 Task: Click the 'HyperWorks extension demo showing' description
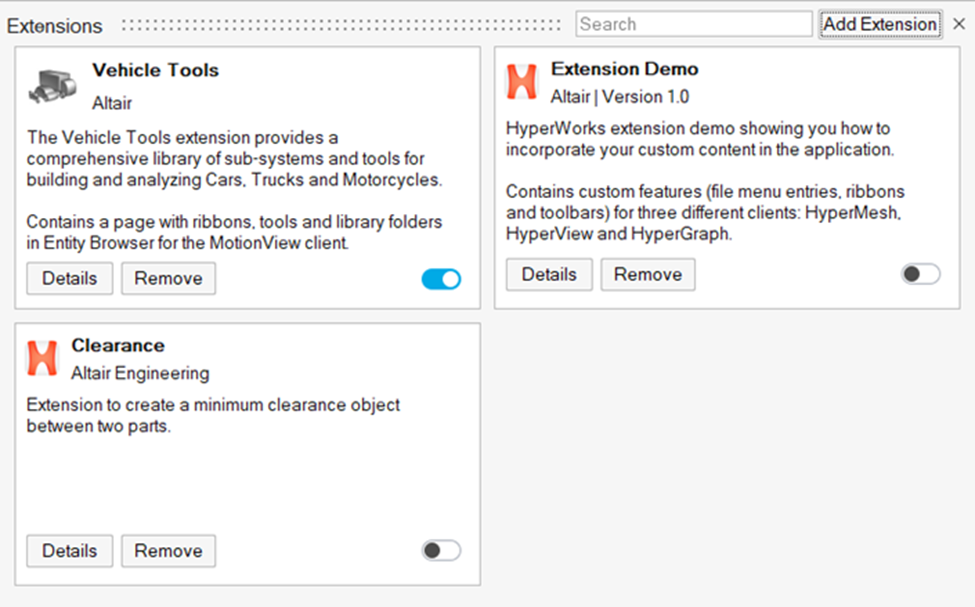[x=700, y=139]
